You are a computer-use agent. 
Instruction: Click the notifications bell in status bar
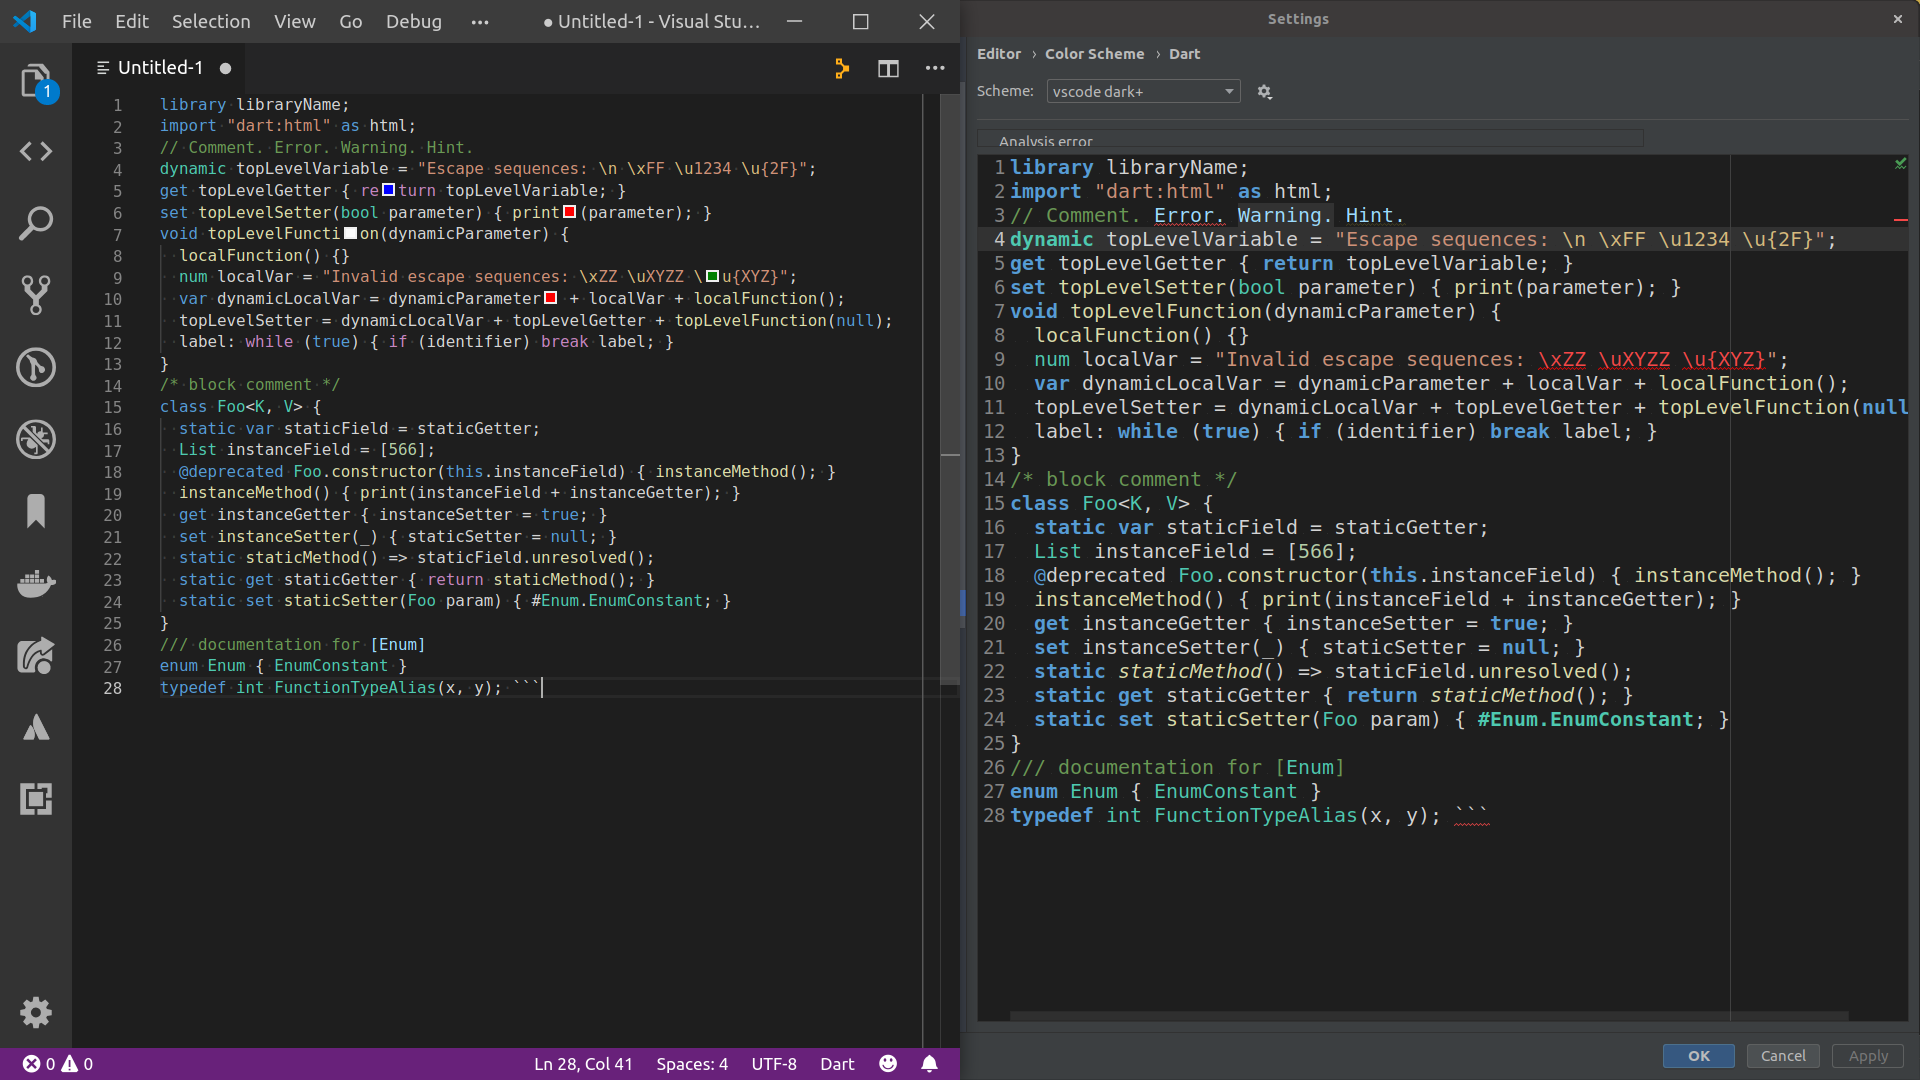929,1064
